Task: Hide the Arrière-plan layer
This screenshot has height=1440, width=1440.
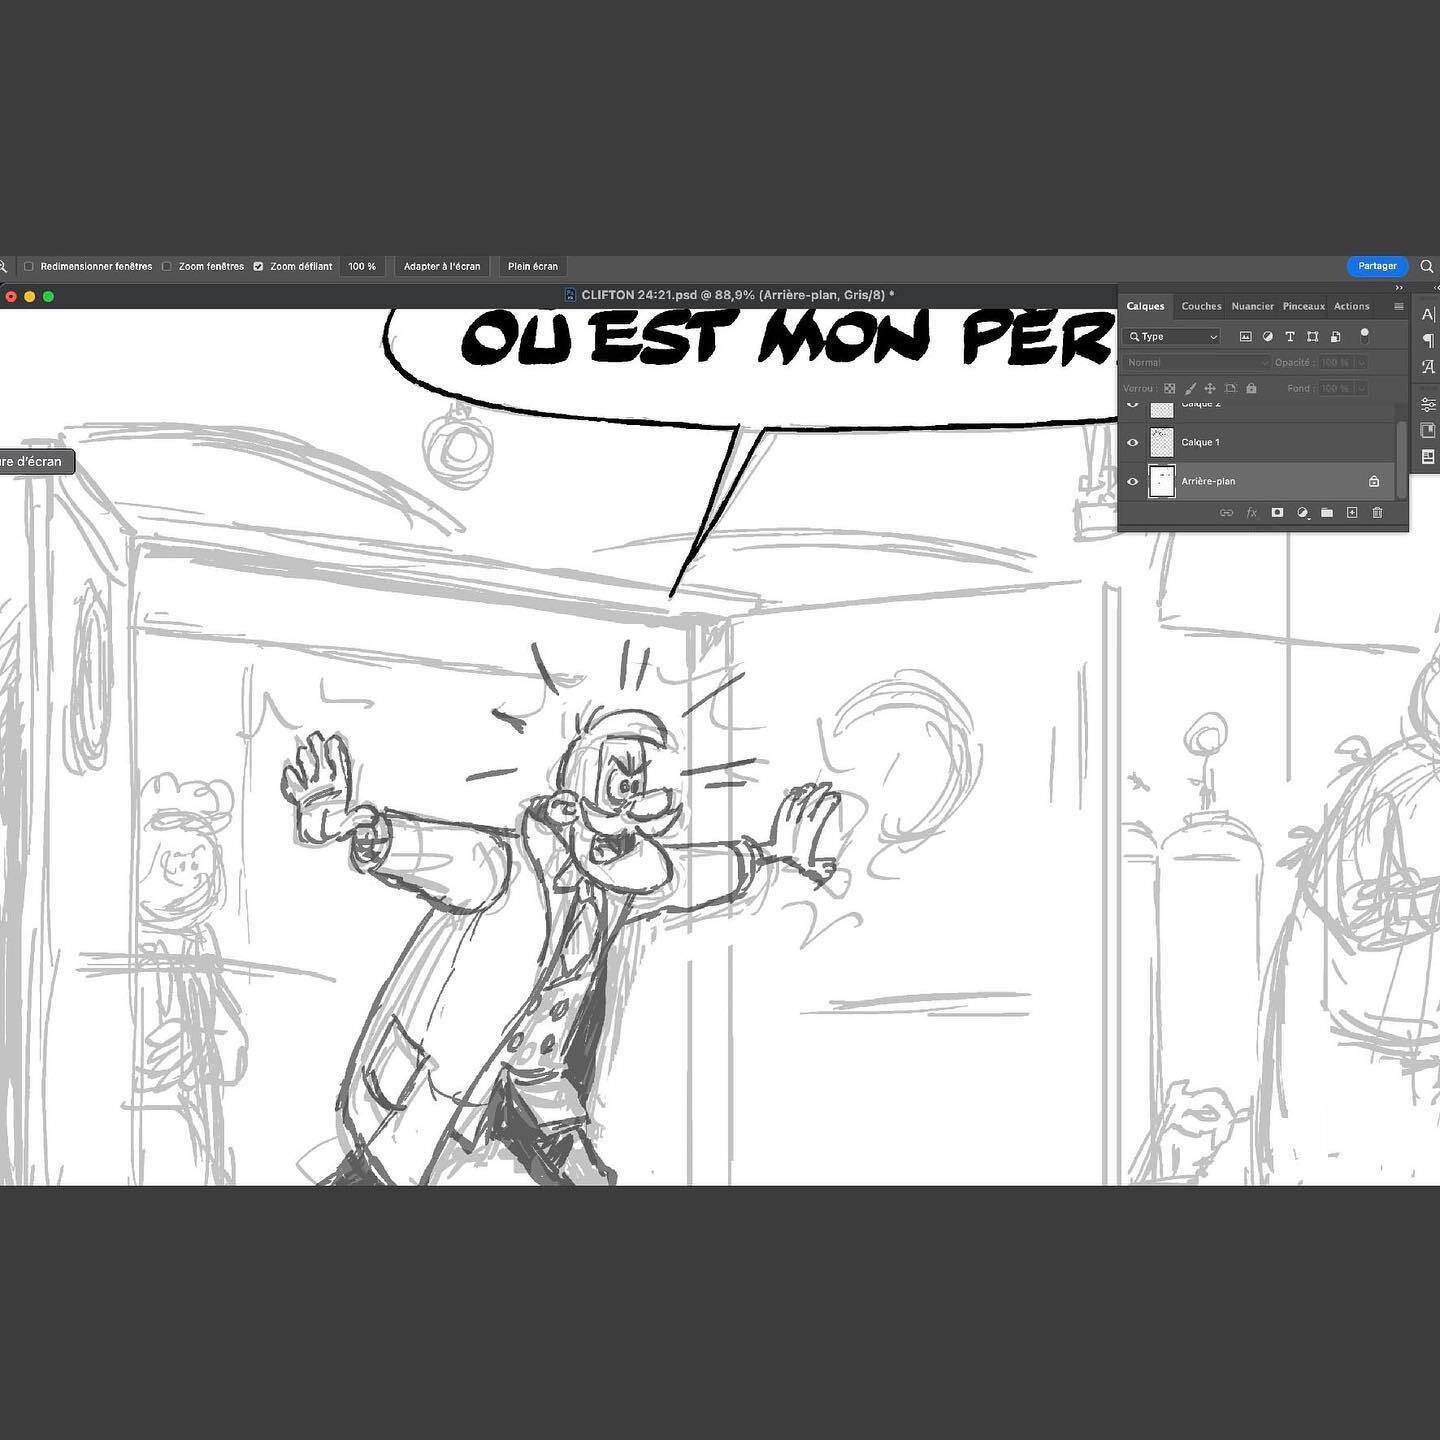Action: pos(1133,481)
